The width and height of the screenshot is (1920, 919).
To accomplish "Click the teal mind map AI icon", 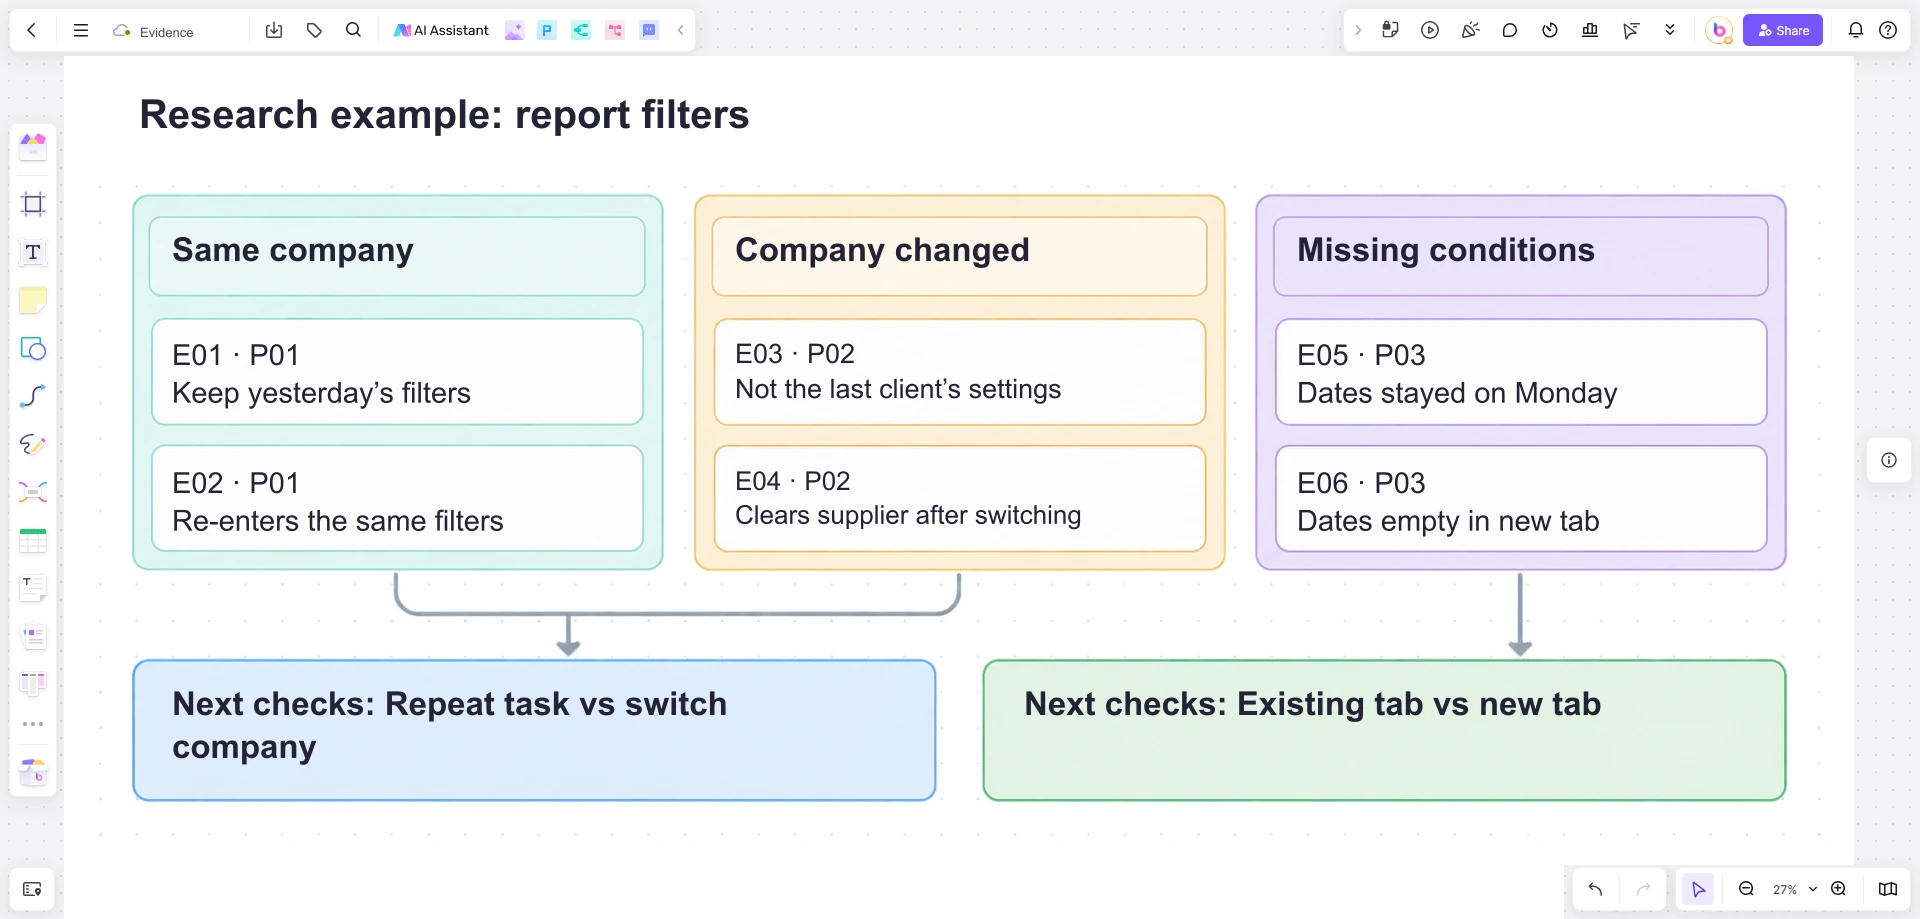I will 581,30.
